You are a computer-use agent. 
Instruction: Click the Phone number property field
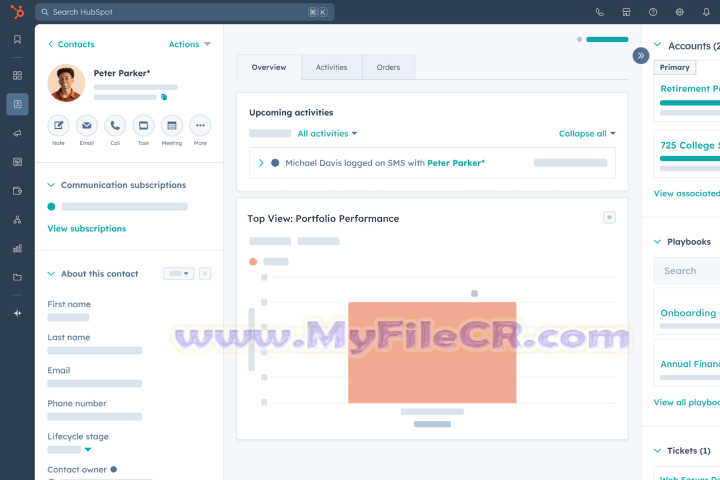95,416
